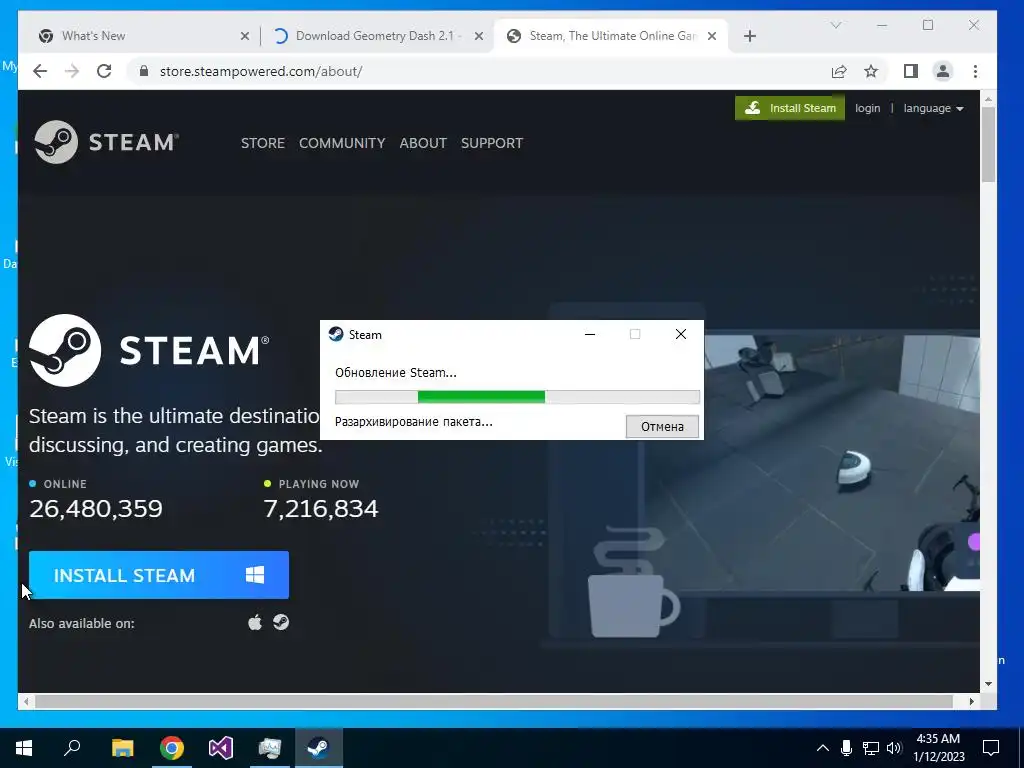Open the volume tray icon
Image resolution: width=1024 pixels, height=768 pixels.
pos(894,748)
